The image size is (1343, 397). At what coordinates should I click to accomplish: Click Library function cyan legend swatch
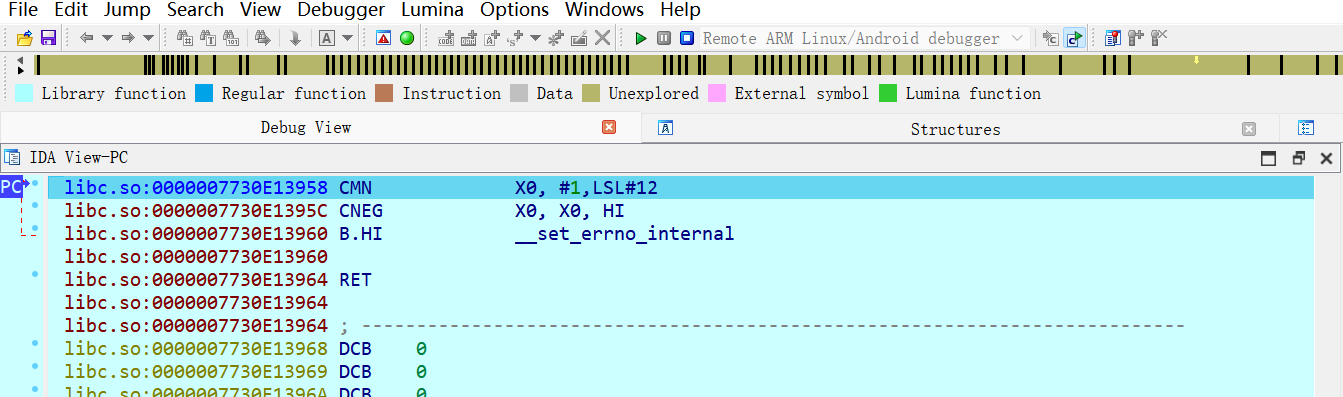point(24,94)
